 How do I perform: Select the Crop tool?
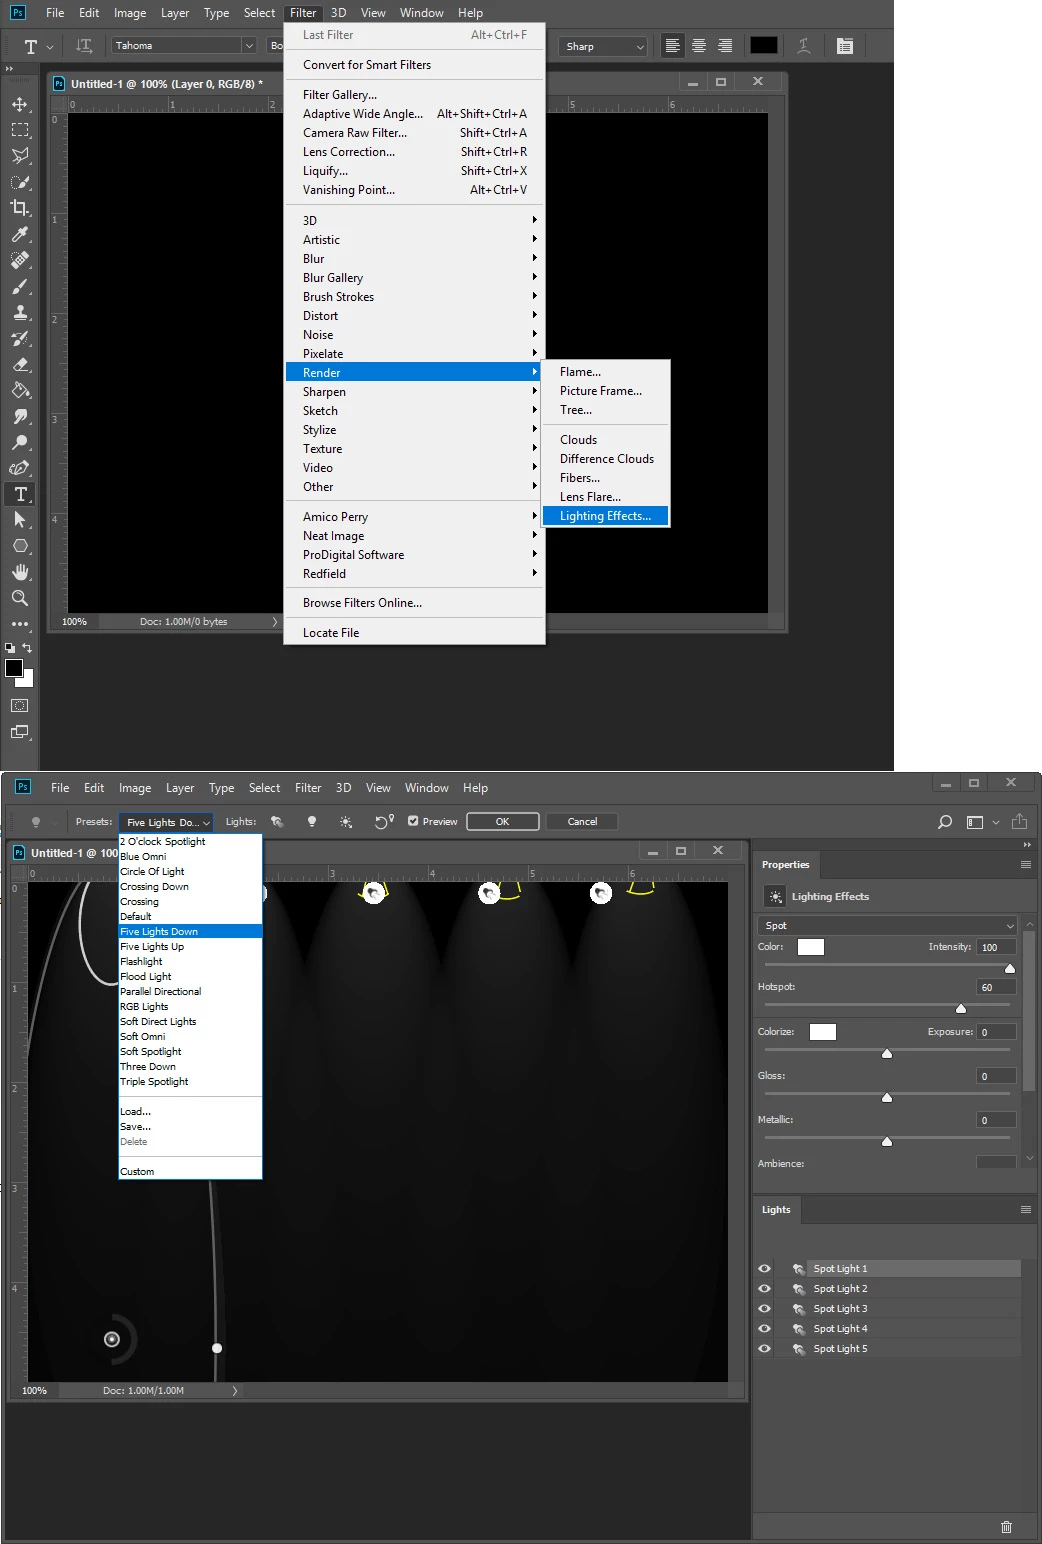coord(20,208)
